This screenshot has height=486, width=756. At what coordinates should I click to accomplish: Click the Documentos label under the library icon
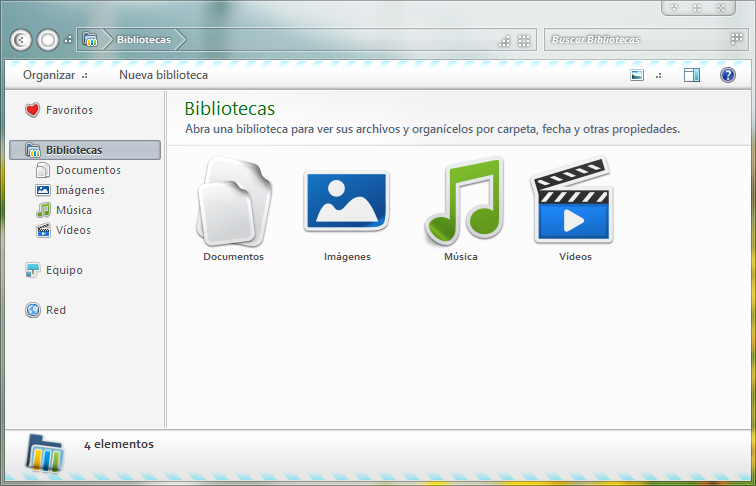click(x=233, y=256)
